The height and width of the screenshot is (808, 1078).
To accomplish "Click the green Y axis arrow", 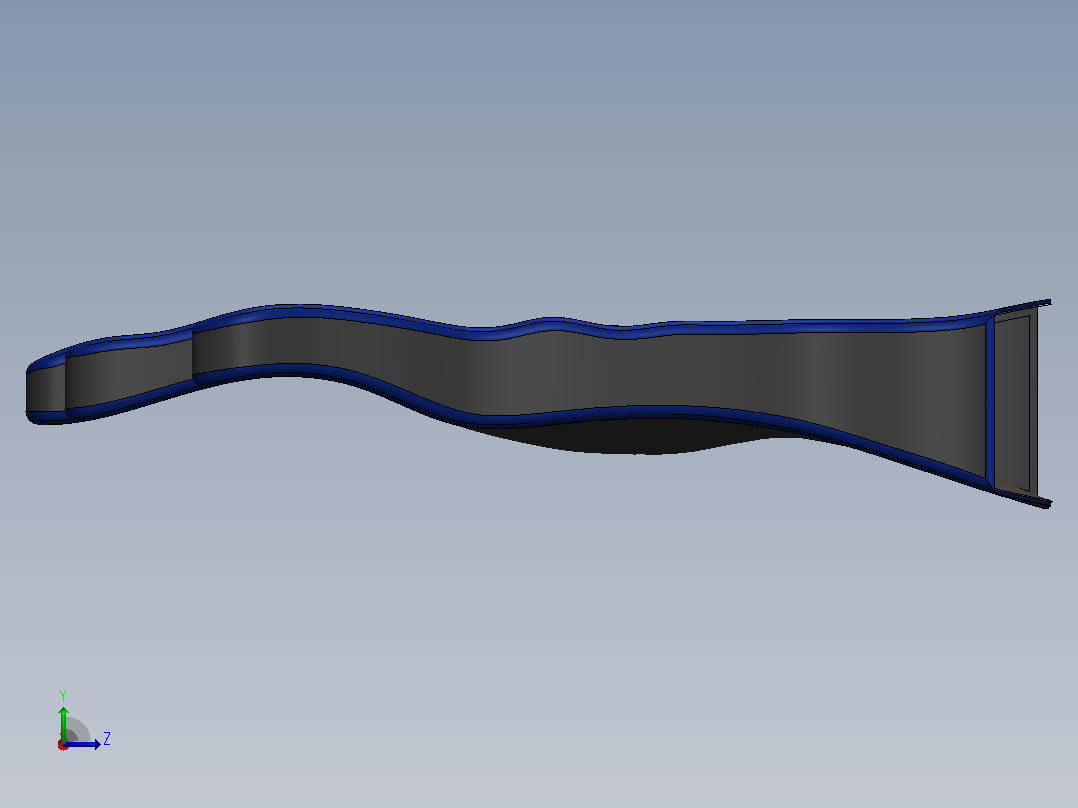I will [x=63, y=723].
